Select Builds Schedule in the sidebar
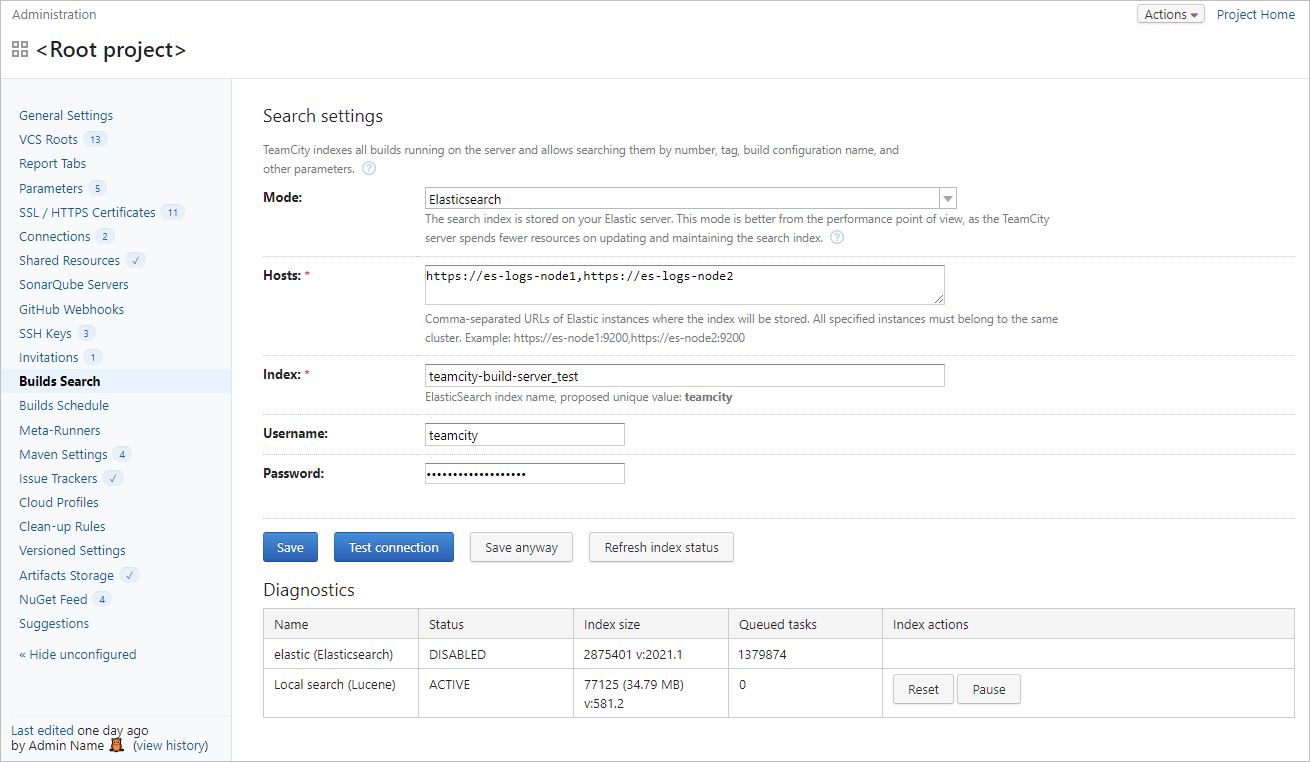This screenshot has width=1310, height=762. click(63, 405)
